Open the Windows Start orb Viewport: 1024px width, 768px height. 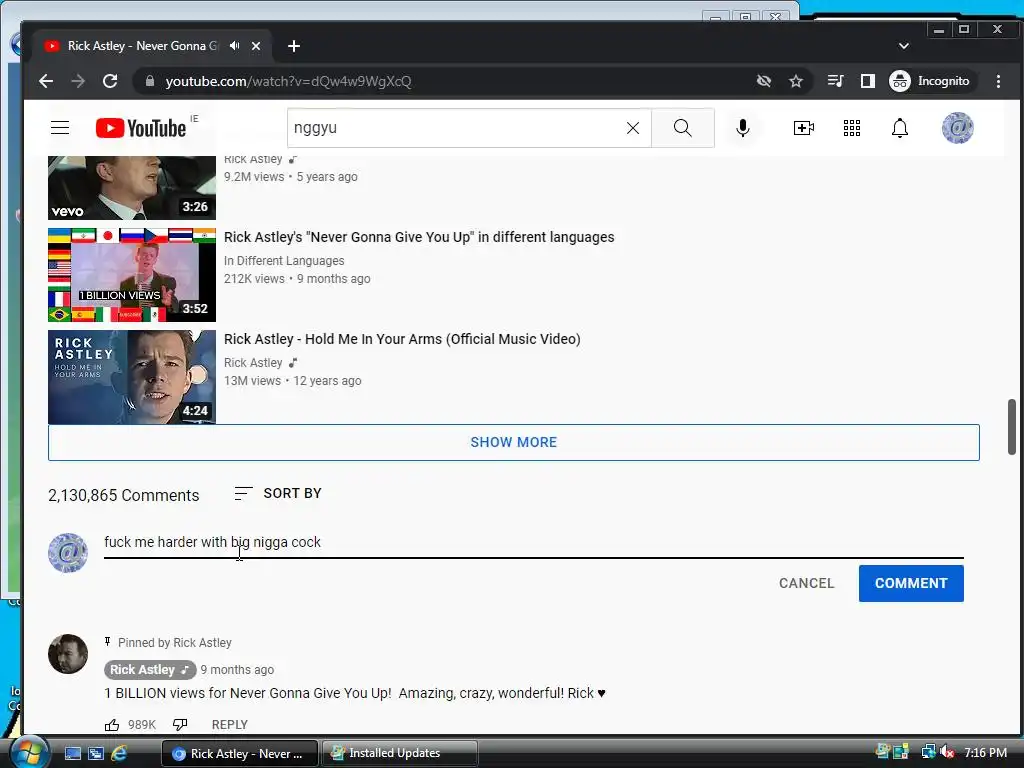pyautogui.click(x=28, y=752)
